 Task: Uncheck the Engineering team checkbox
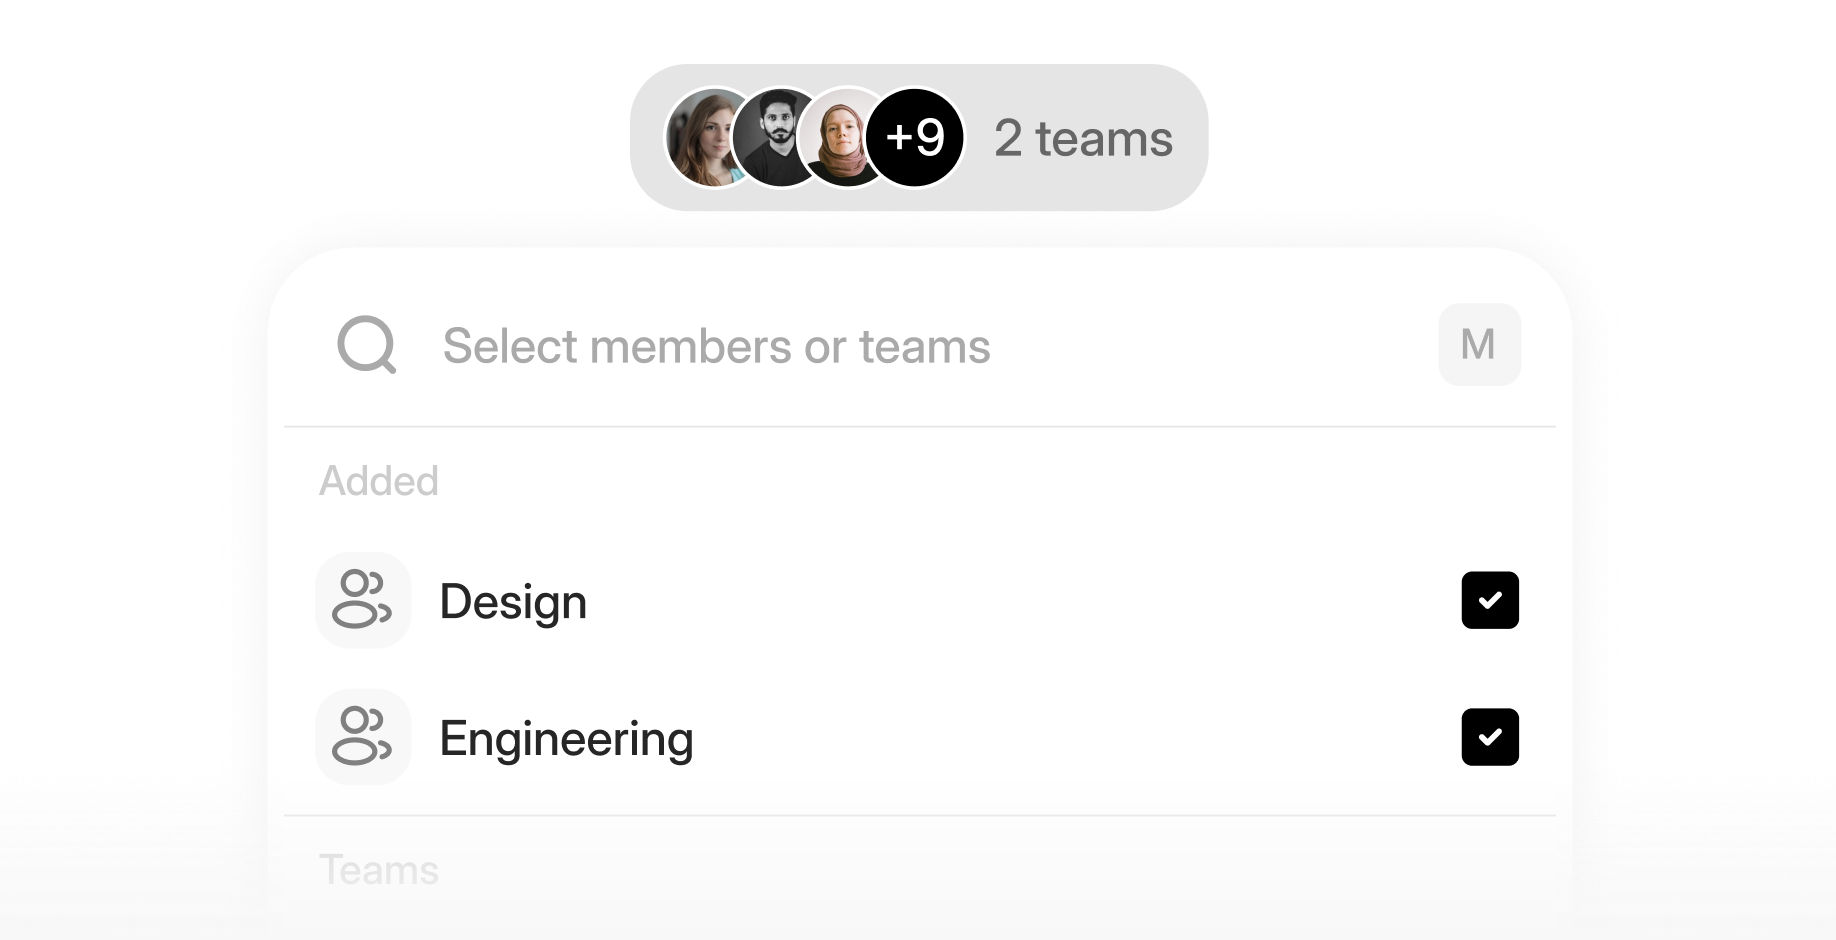pyautogui.click(x=1490, y=737)
